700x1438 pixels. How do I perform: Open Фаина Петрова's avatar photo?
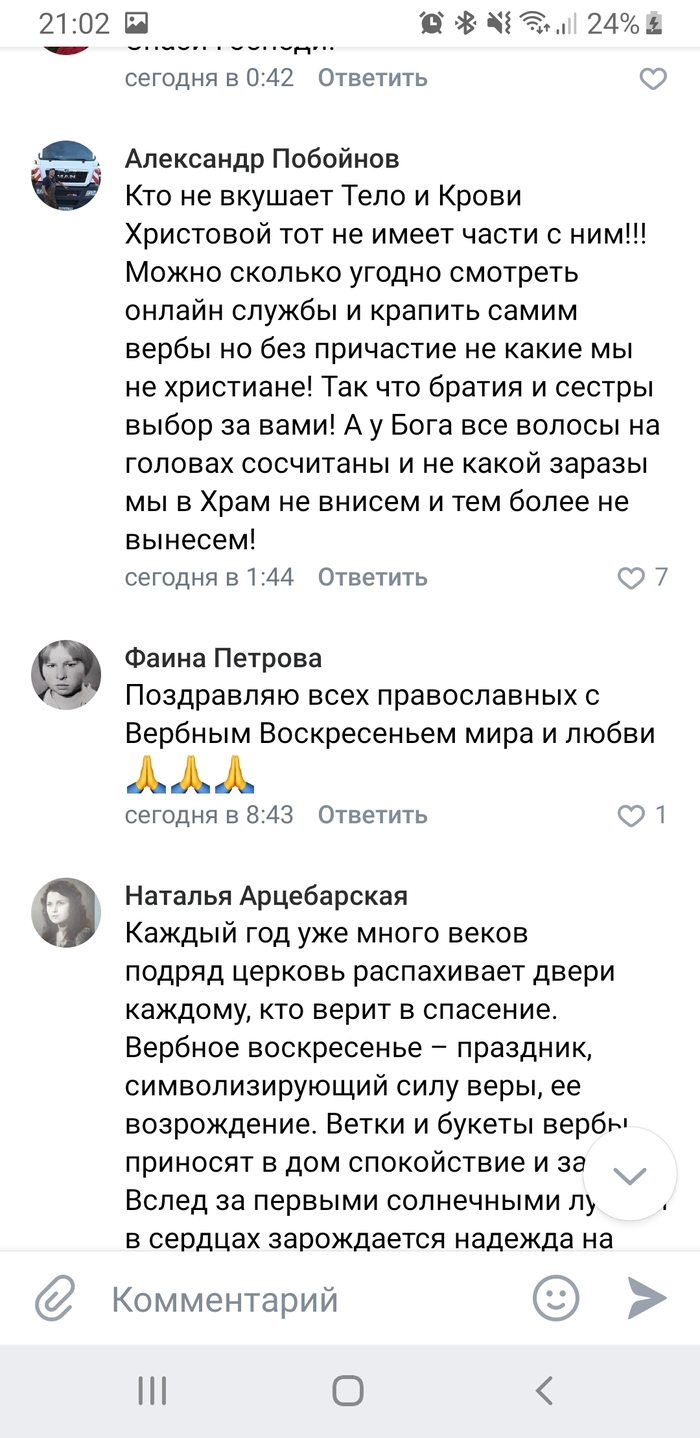66,674
